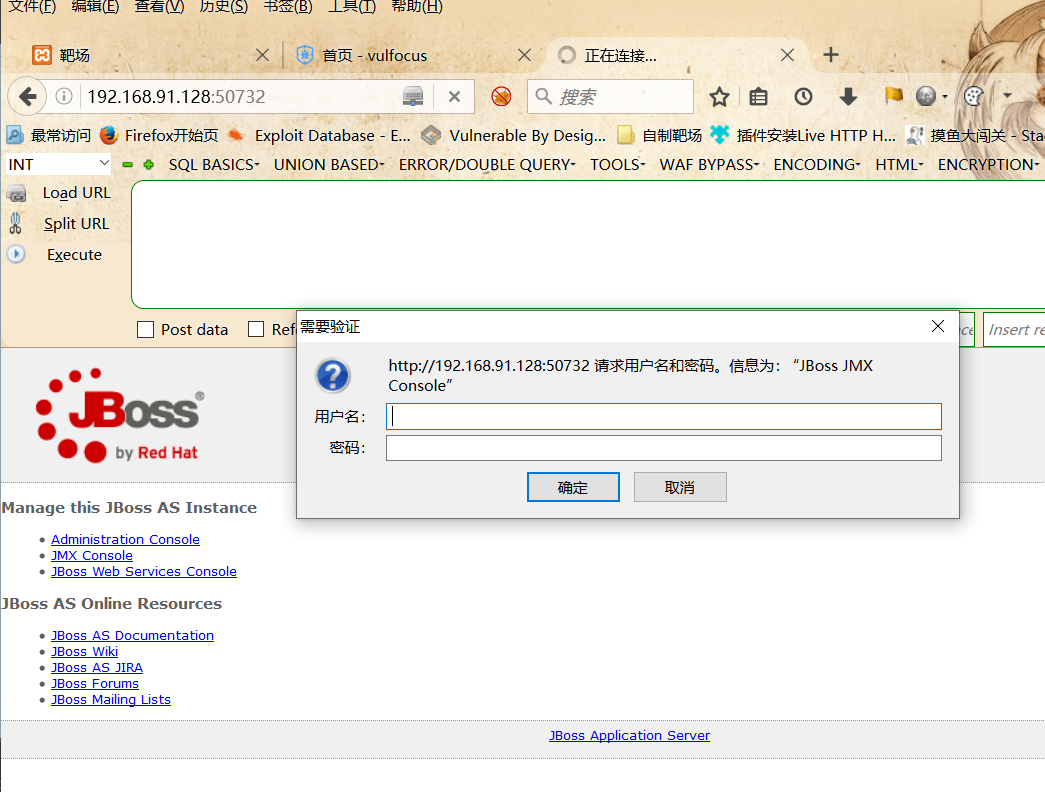Toggle the Post data checkbox

[x=145, y=329]
